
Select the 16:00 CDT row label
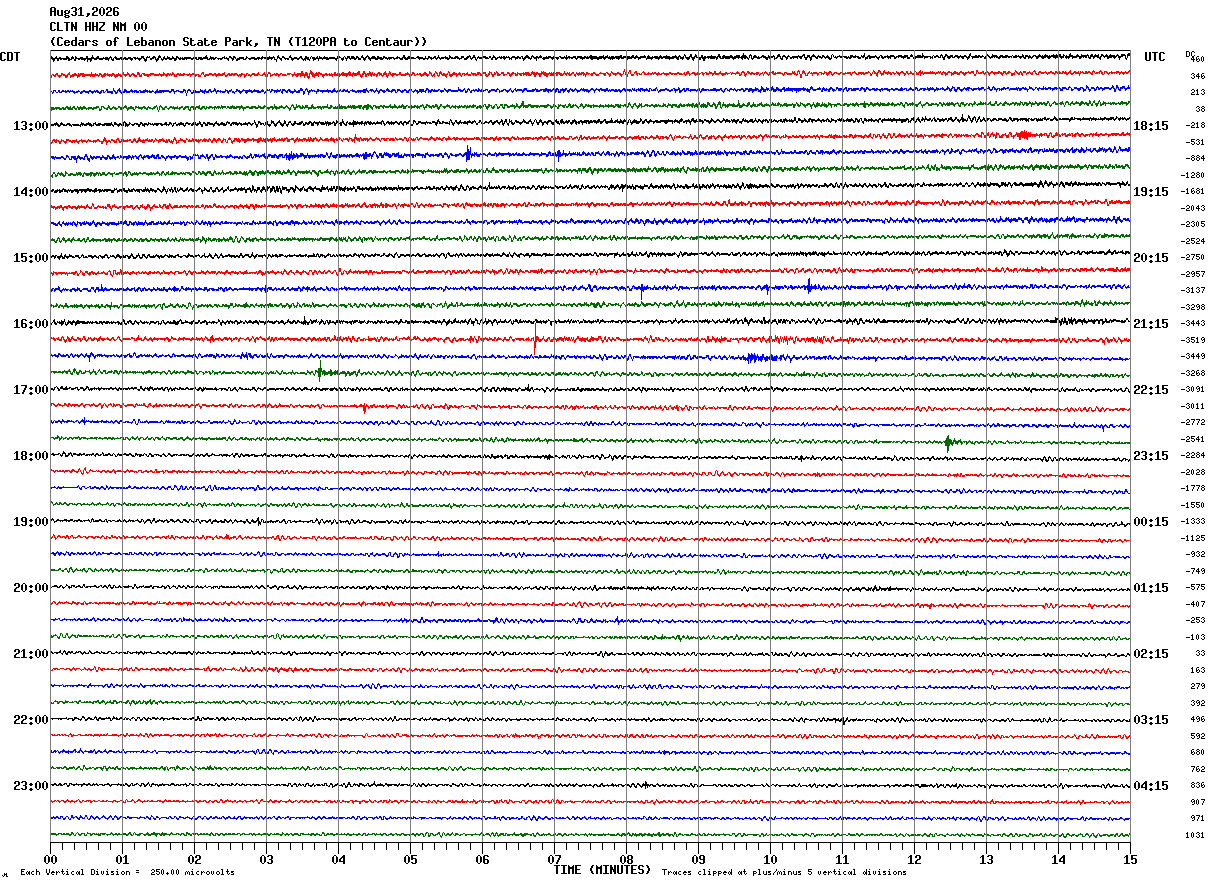(x=30, y=324)
